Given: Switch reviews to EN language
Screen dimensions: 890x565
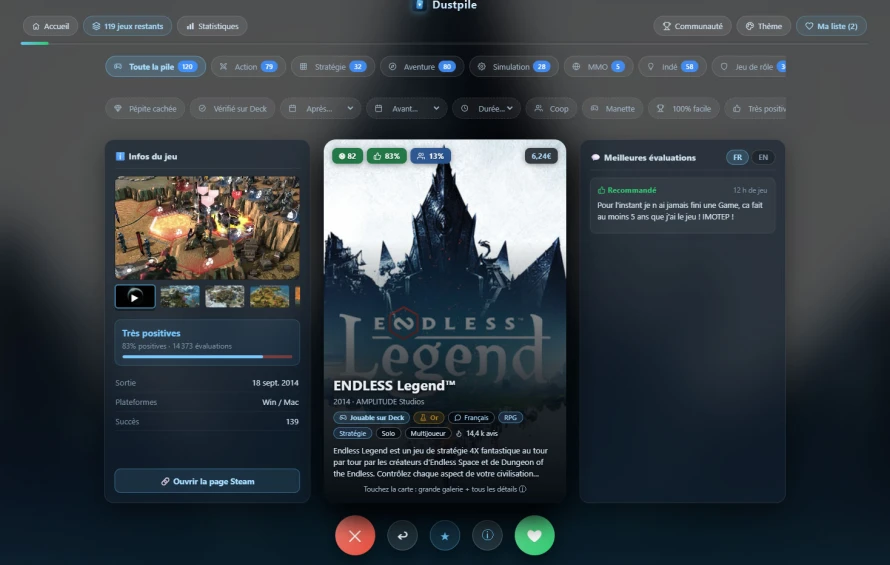Looking at the screenshot, I should click(x=763, y=157).
